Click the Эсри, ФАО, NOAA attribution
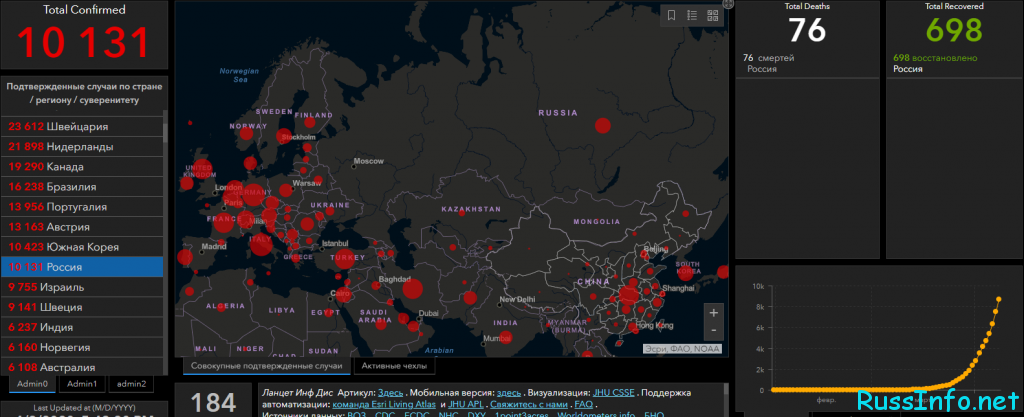The height and width of the screenshot is (417, 1024). (682, 348)
